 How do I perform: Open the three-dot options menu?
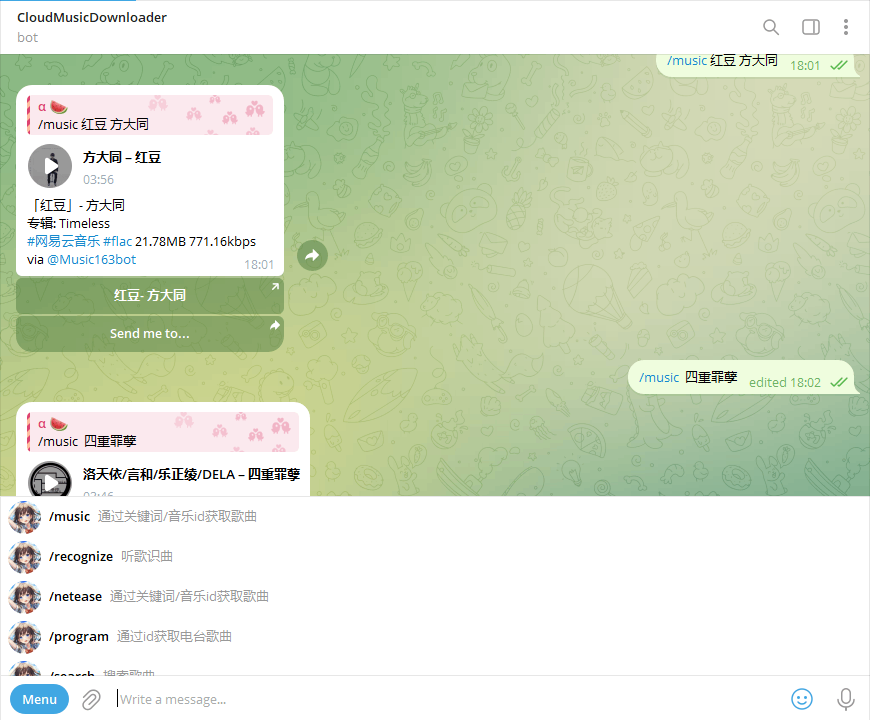tap(846, 27)
